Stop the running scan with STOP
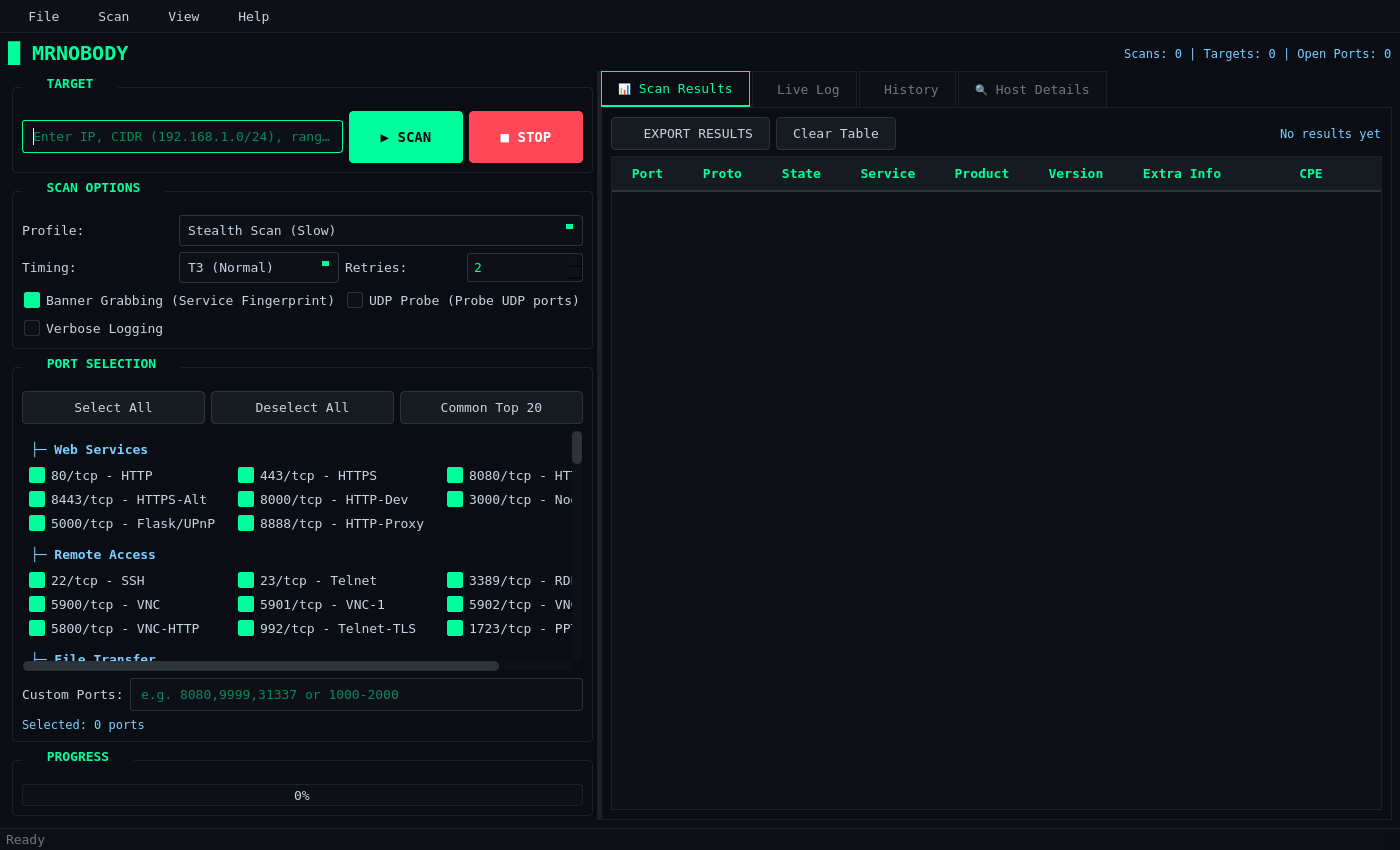The width and height of the screenshot is (1400, 850). point(526,137)
